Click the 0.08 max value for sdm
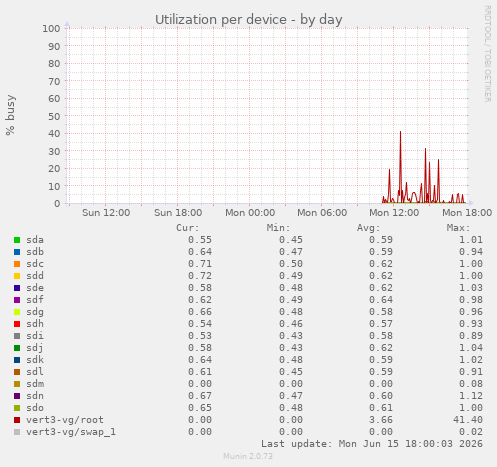497x467 pixels. [471, 384]
